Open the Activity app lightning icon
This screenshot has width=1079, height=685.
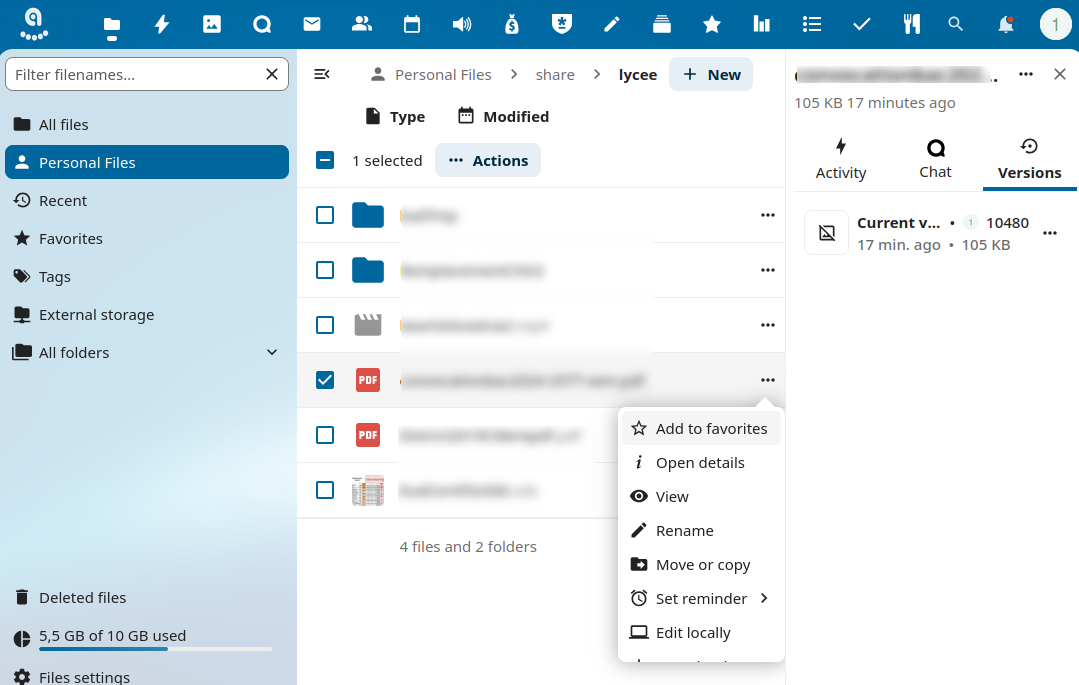[x=162, y=25]
